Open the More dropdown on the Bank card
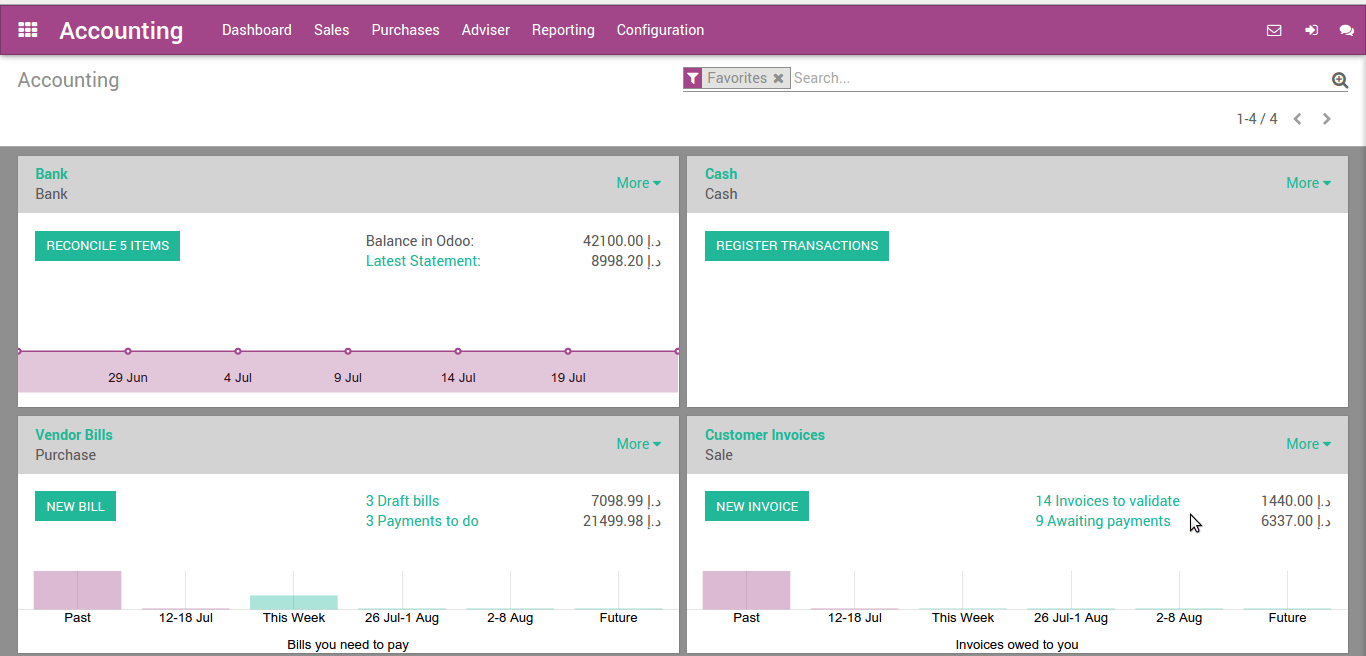 pos(638,183)
